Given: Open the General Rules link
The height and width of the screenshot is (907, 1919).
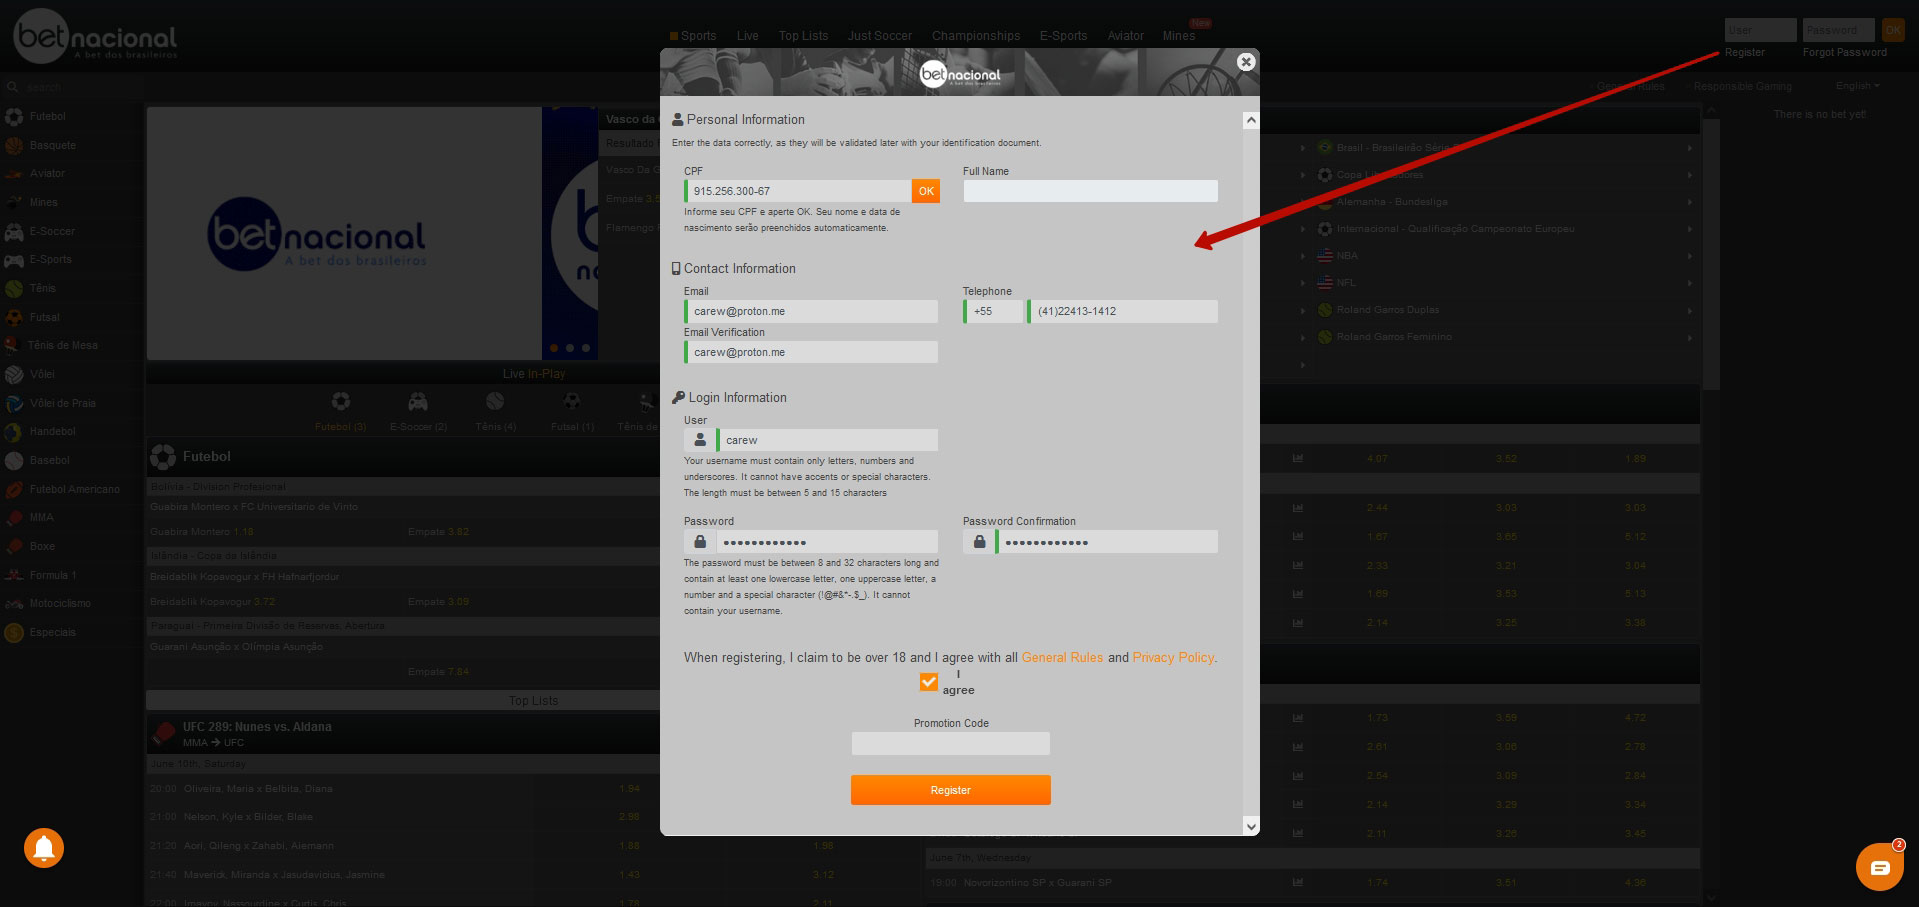Looking at the screenshot, I should 1062,657.
